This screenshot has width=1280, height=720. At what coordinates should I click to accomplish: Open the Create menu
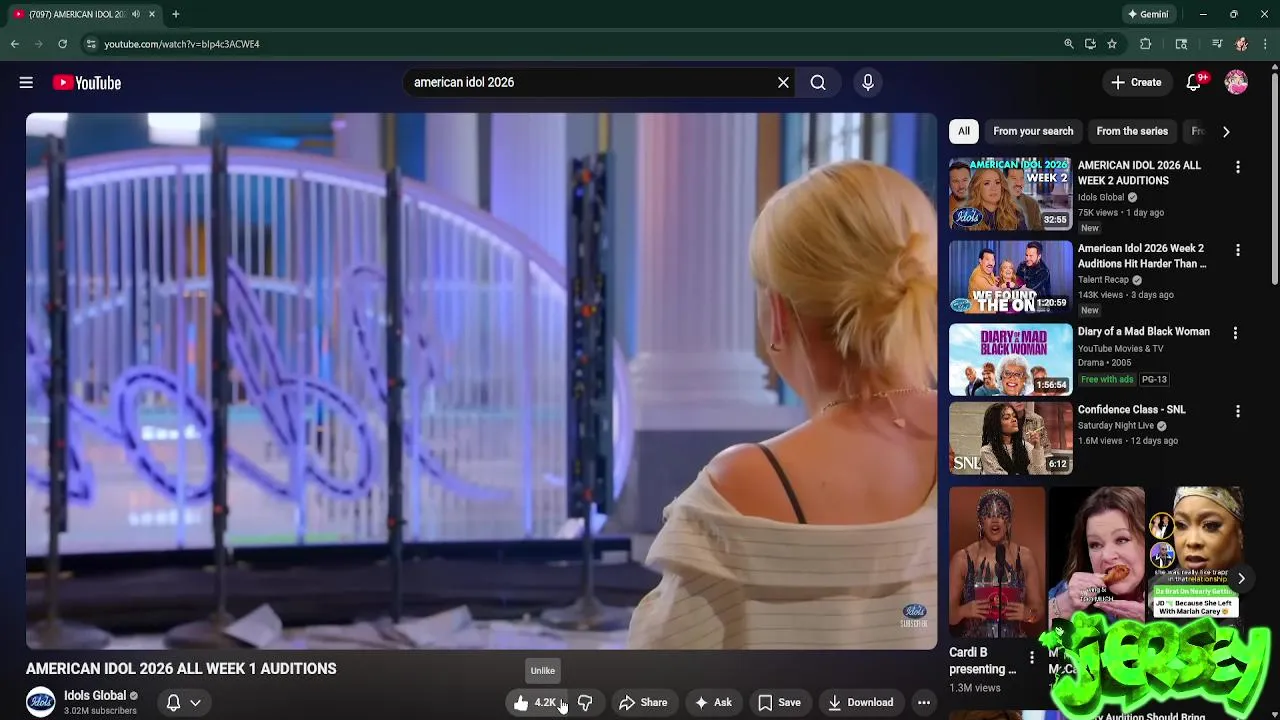[x=1136, y=83]
